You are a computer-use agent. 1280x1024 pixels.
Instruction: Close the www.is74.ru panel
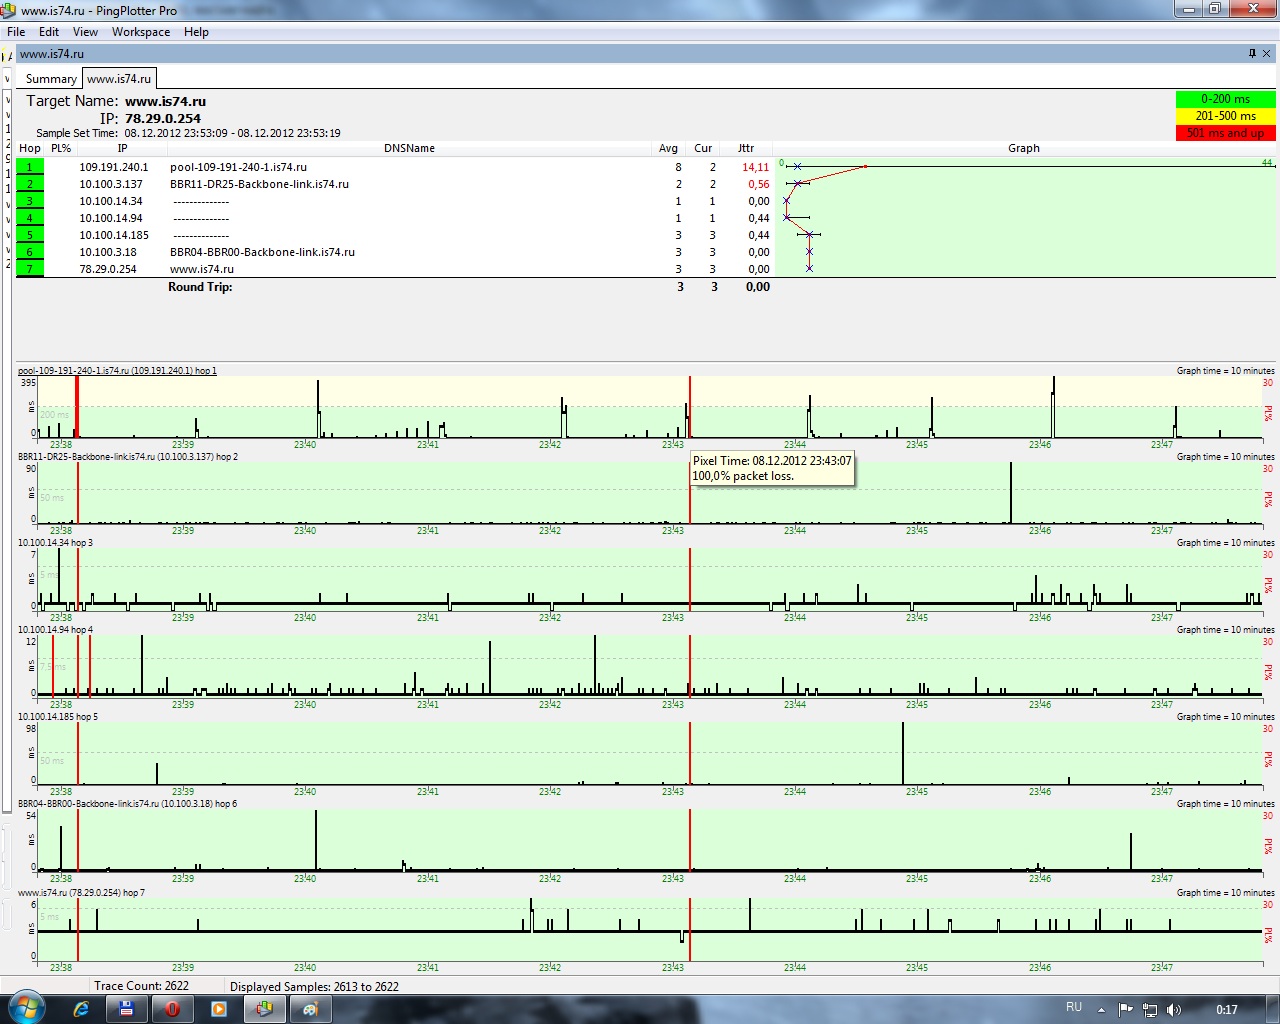coord(1267,54)
